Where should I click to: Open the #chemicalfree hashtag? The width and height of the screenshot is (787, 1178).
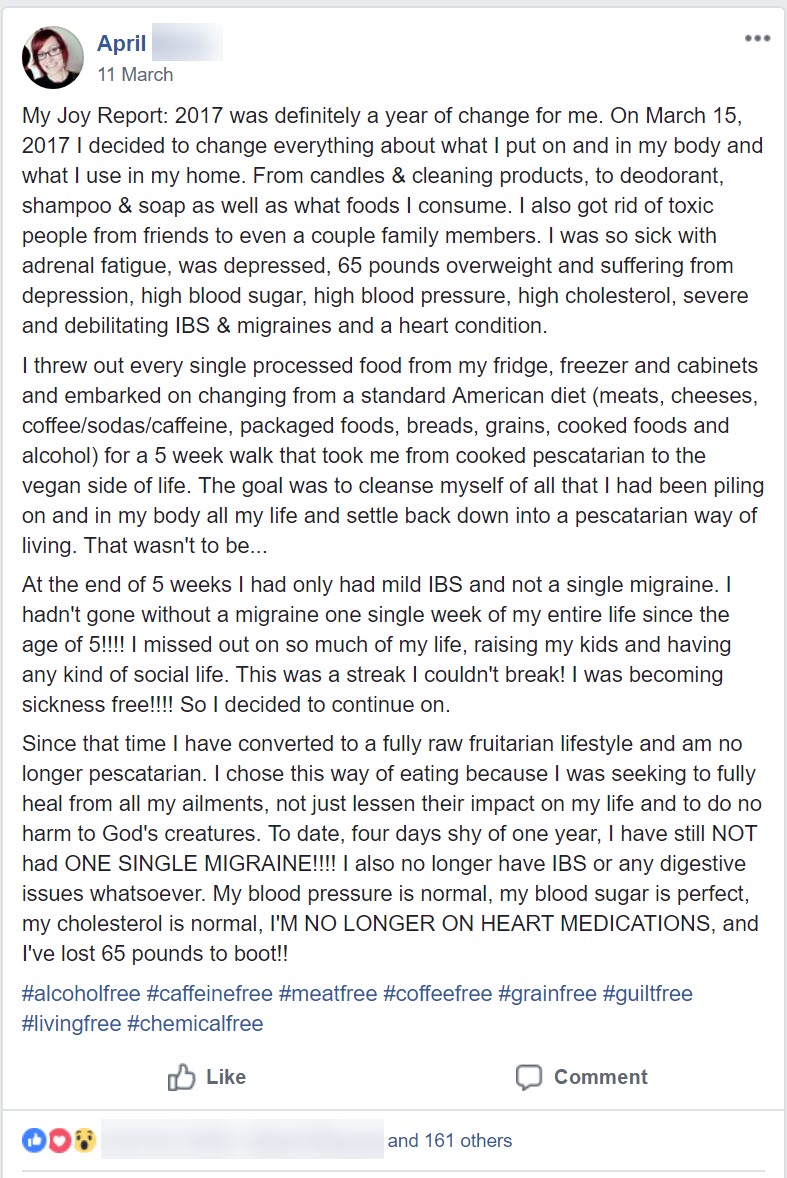click(x=195, y=1023)
